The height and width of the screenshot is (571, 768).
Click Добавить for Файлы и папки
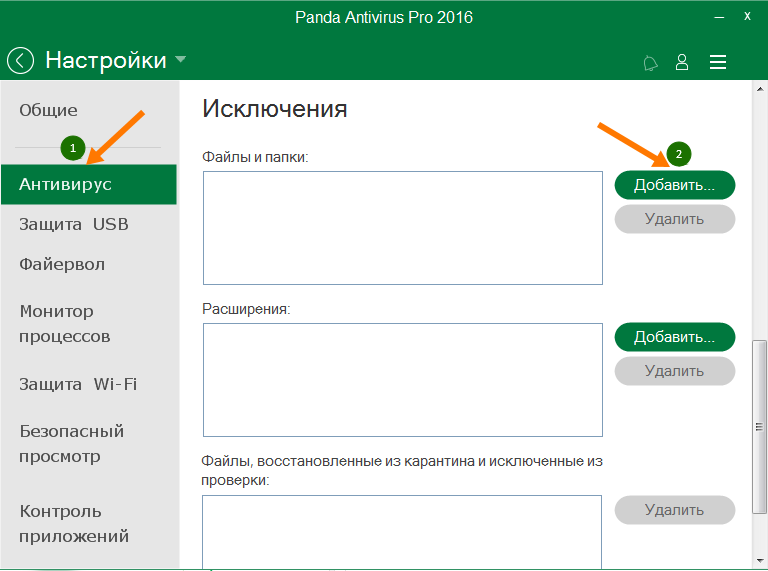[674, 185]
